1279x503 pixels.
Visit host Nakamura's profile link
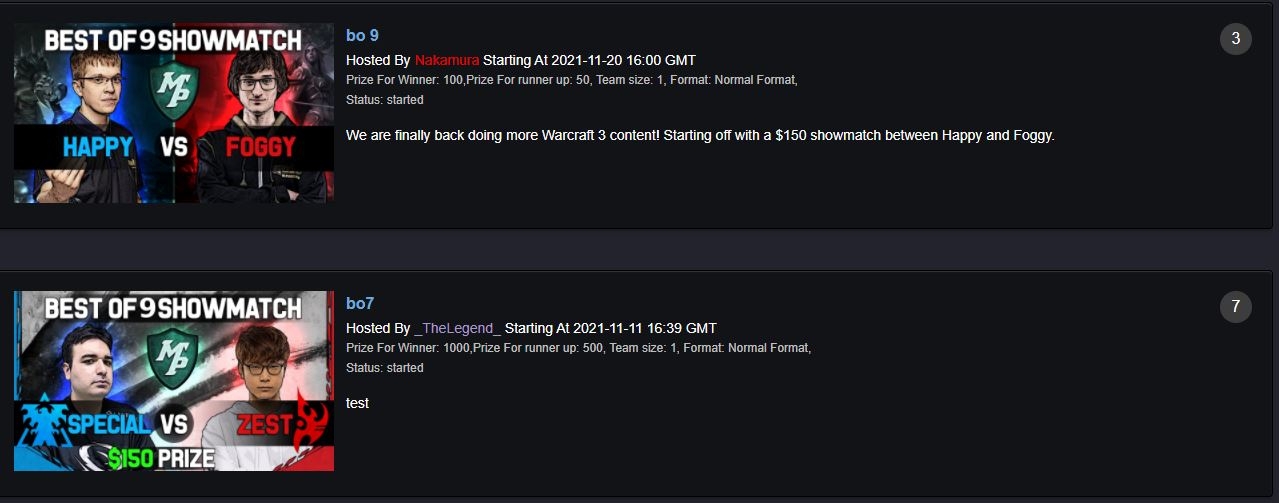[447, 60]
